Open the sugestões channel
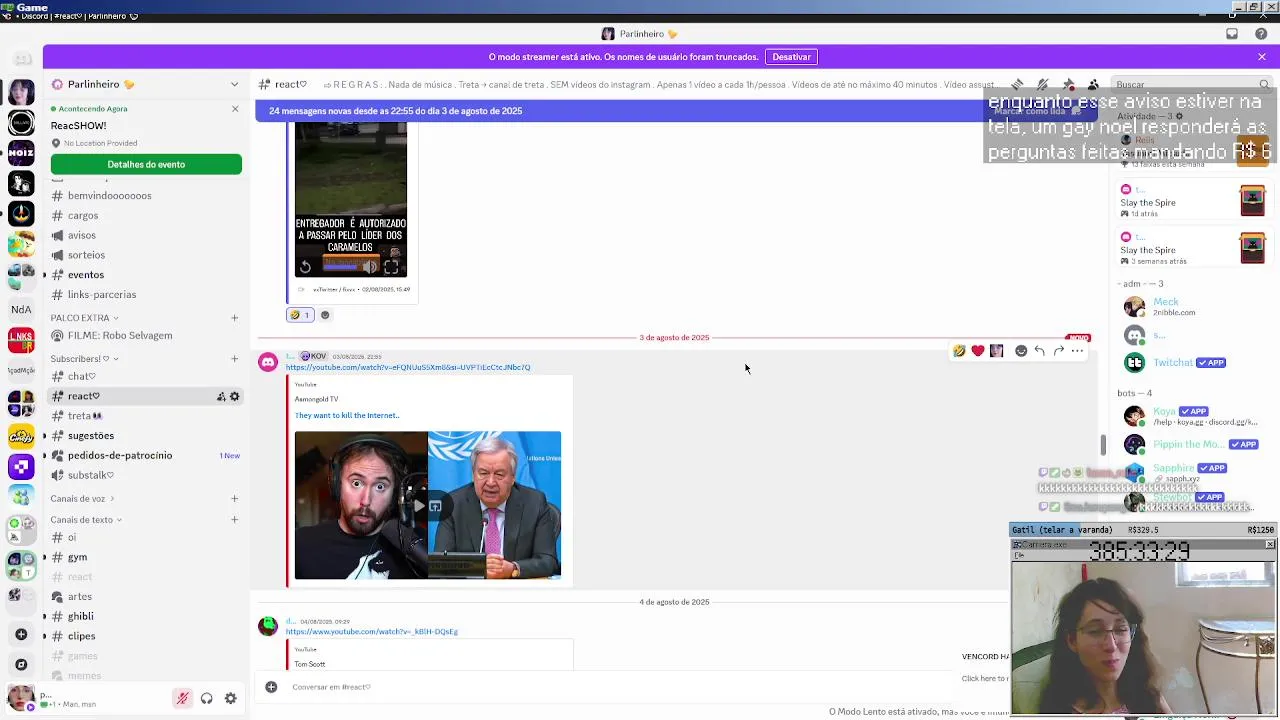Image resolution: width=1280 pixels, height=720 pixels. (91, 436)
